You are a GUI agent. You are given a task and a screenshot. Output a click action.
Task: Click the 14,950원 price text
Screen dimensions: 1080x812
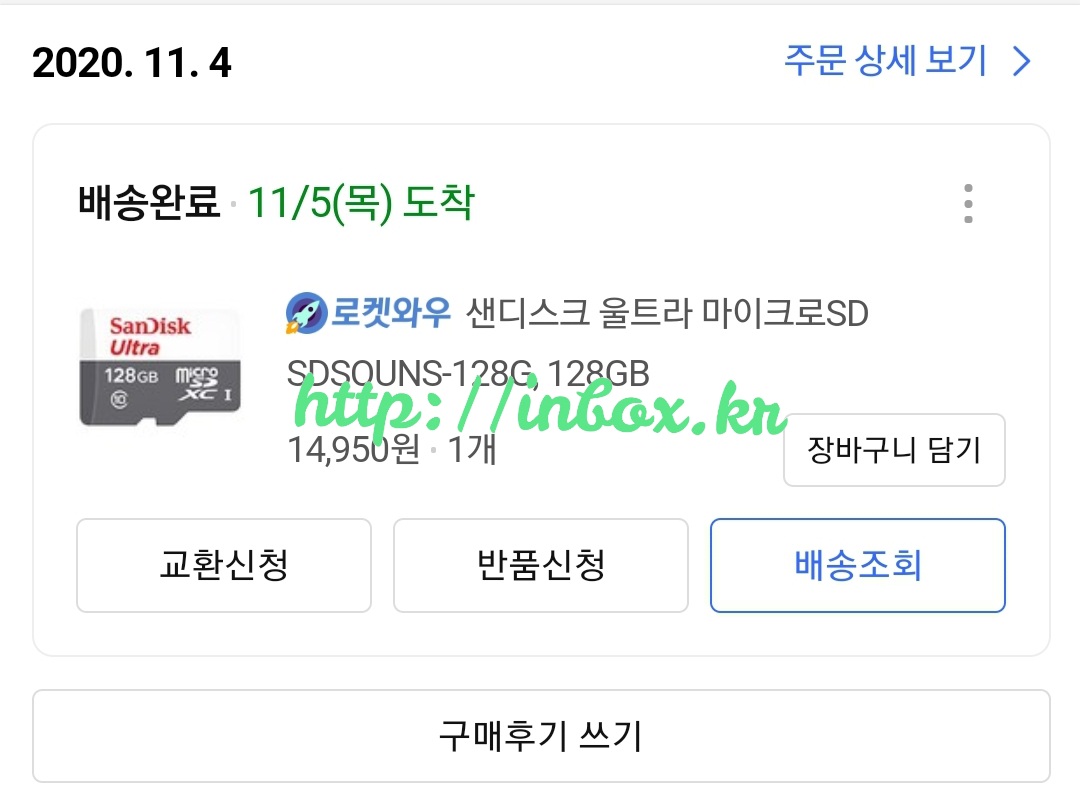(x=353, y=449)
